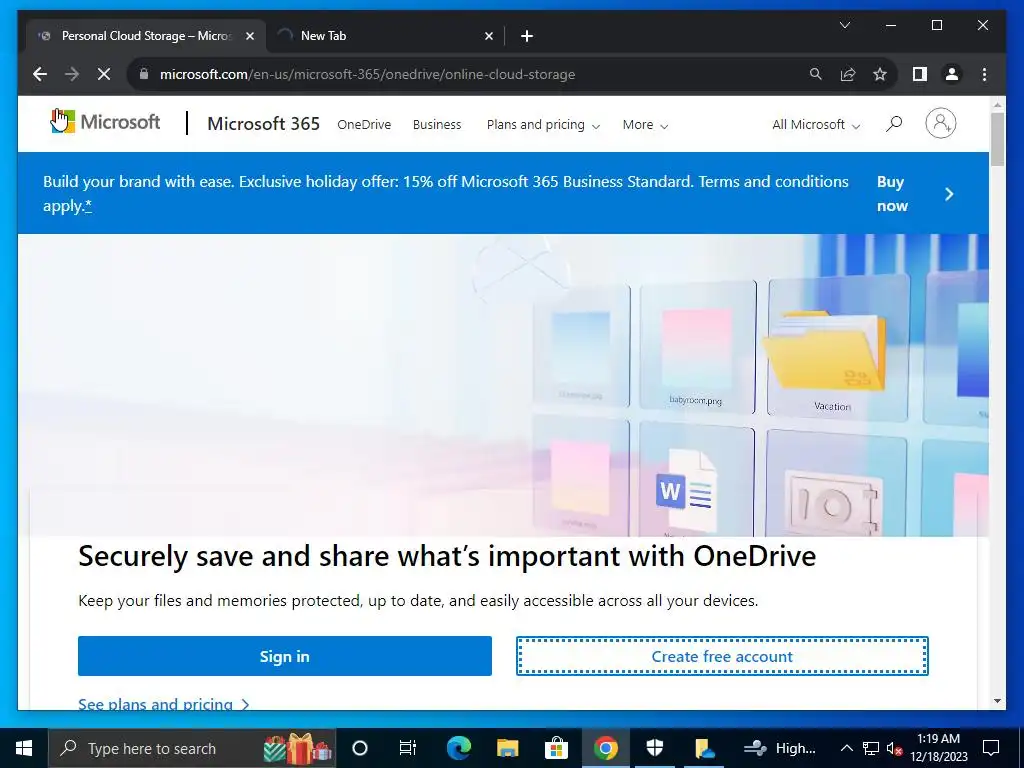The image size is (1024, 768).
Task: Close the Personal Cloud Storage tab
Action: pos(249,36)
